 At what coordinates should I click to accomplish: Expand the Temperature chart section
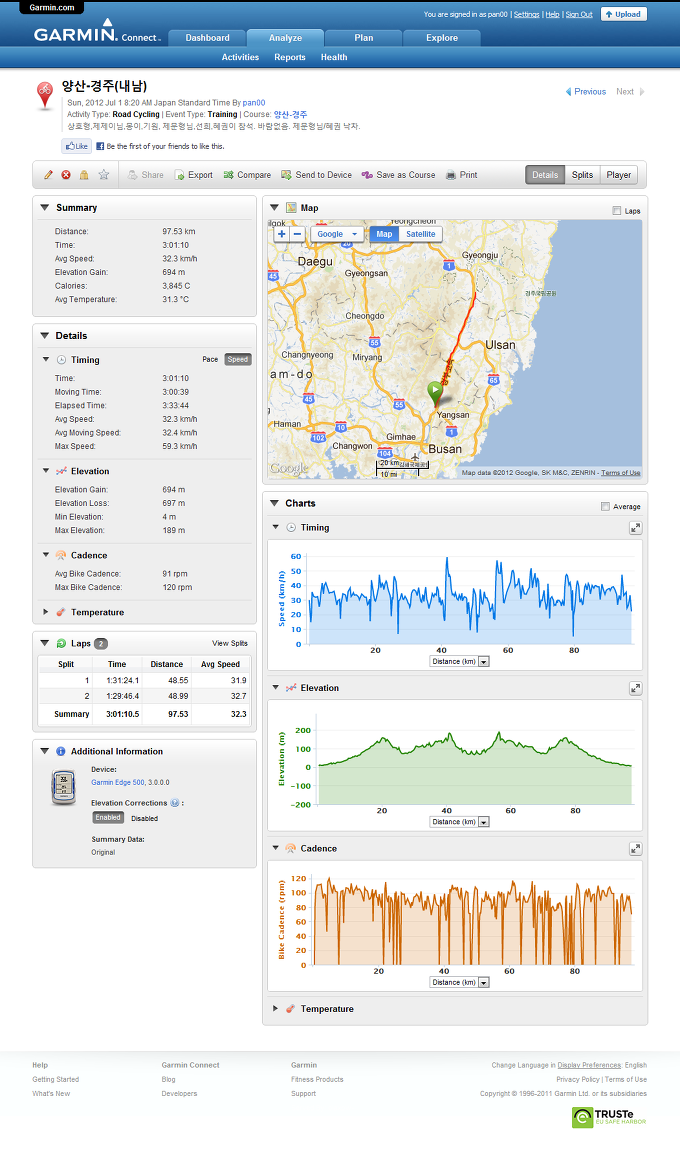(275, 1009)
